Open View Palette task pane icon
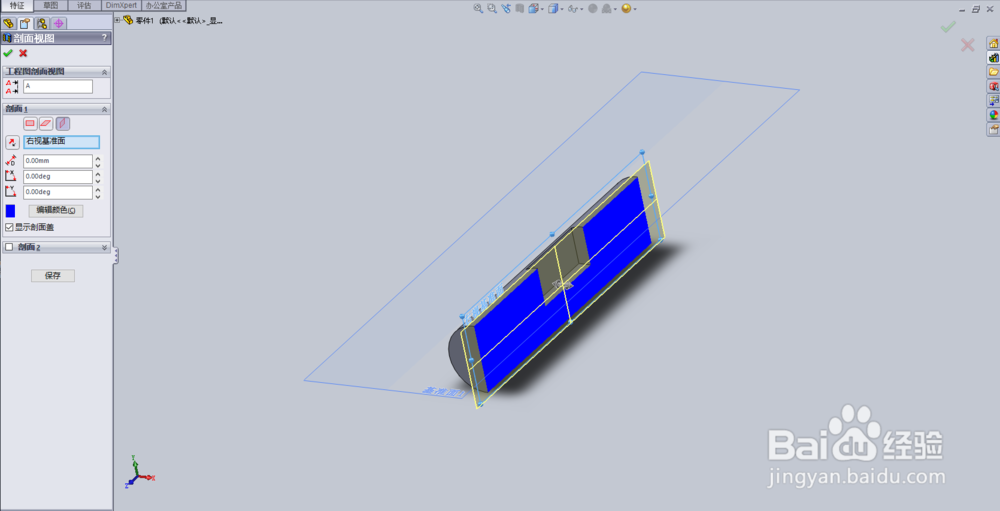Screen dimensions: 1000x511 tap(993, 100)
